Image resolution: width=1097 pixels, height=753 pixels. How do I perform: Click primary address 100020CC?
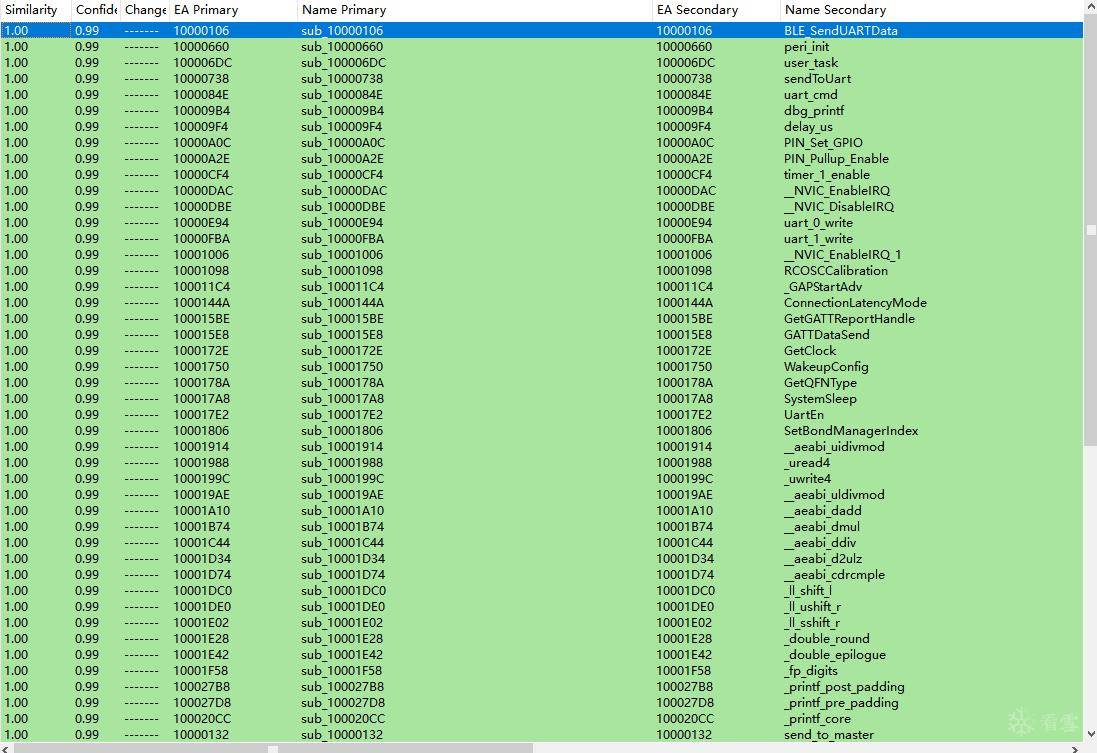pyautogui.click(x=201, y=719)
